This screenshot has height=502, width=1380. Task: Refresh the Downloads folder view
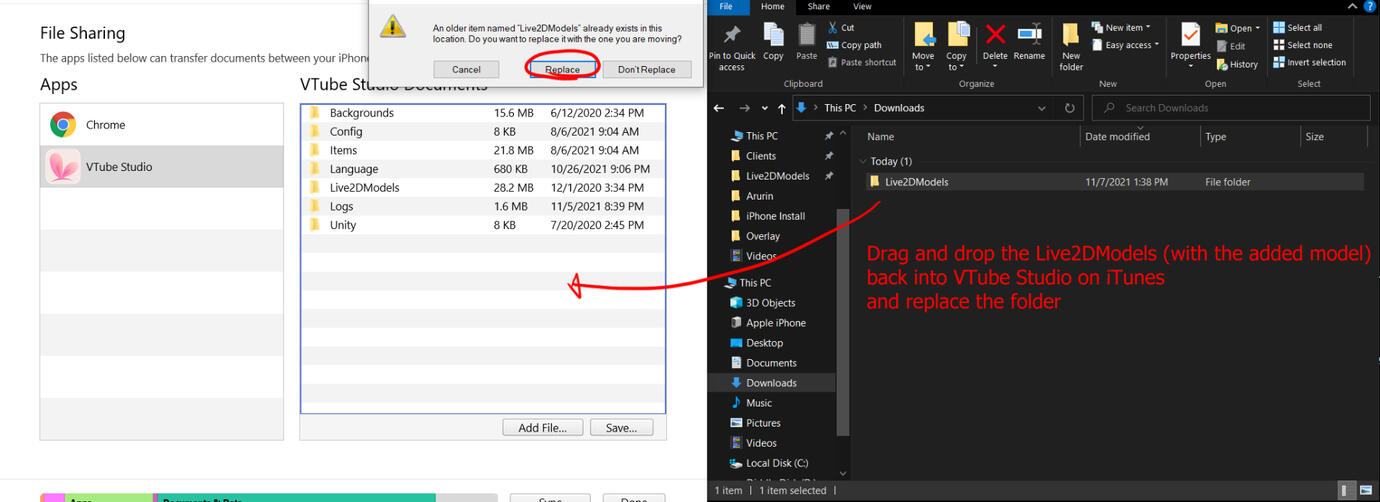(x=1070, y=108)
